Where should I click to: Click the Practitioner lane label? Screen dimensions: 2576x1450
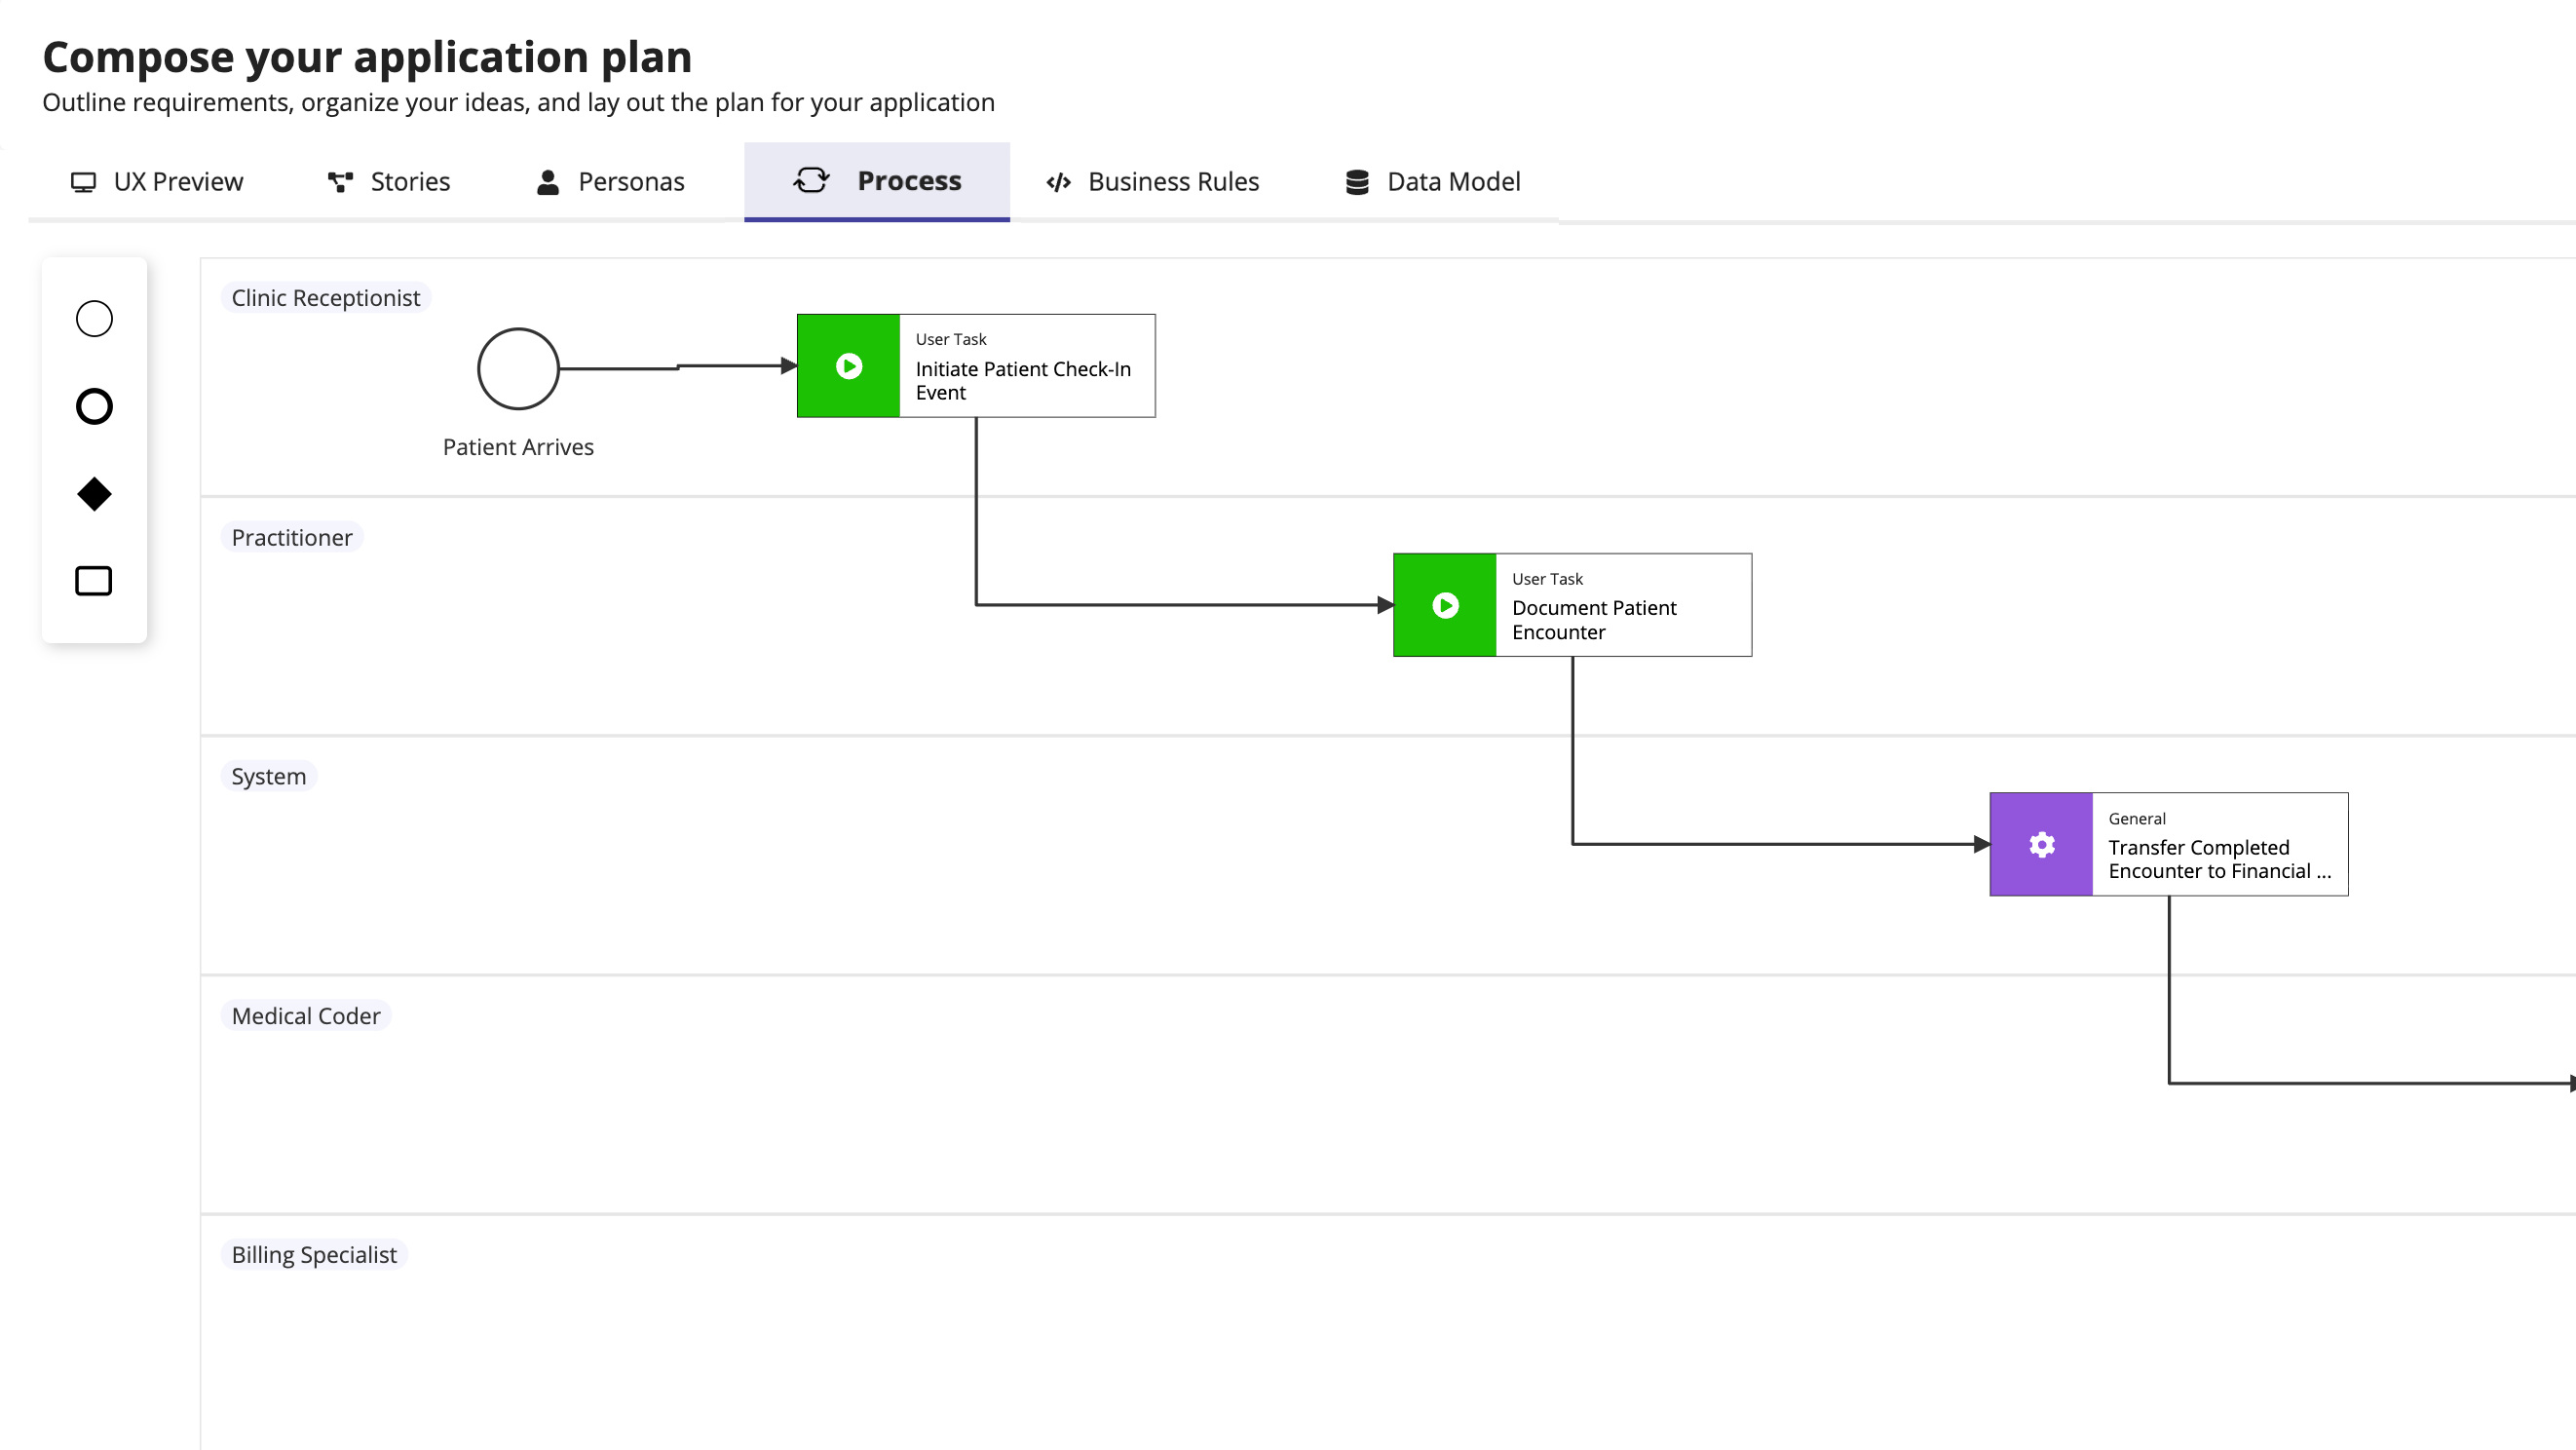pyautogui.click(x=292, y=538)
